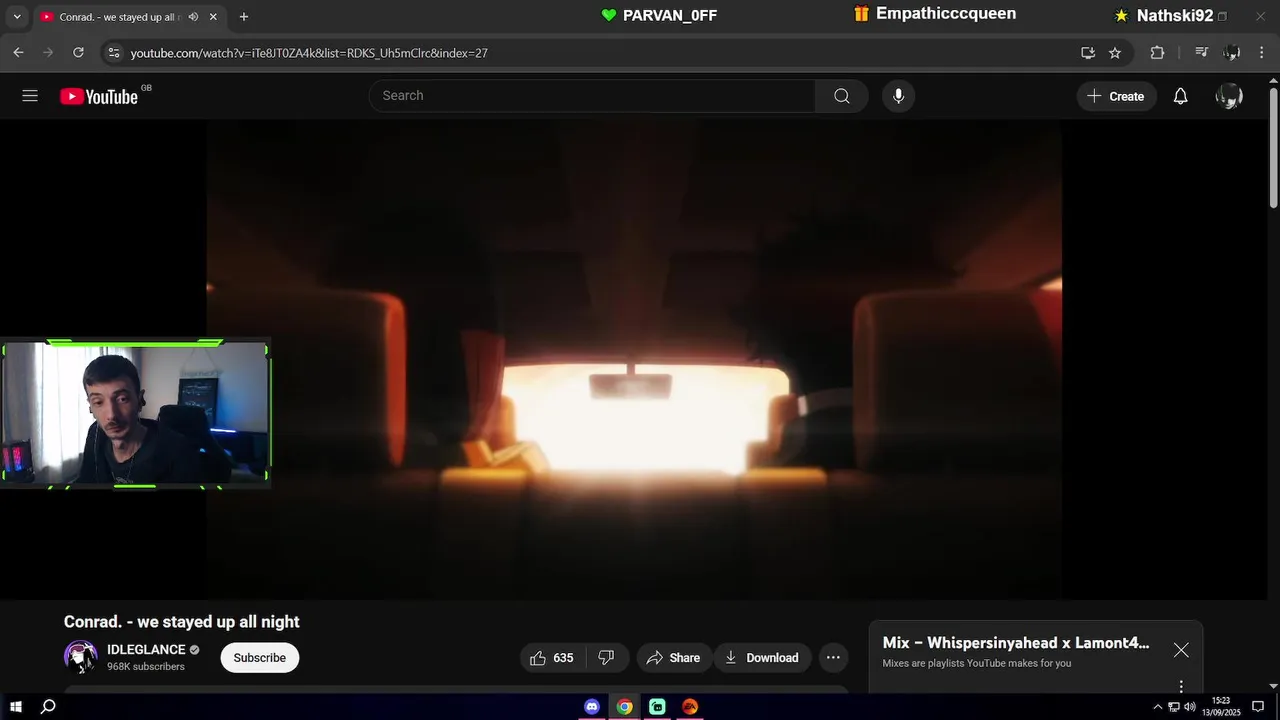Open Discord from taskbar

tap(592, 707)
